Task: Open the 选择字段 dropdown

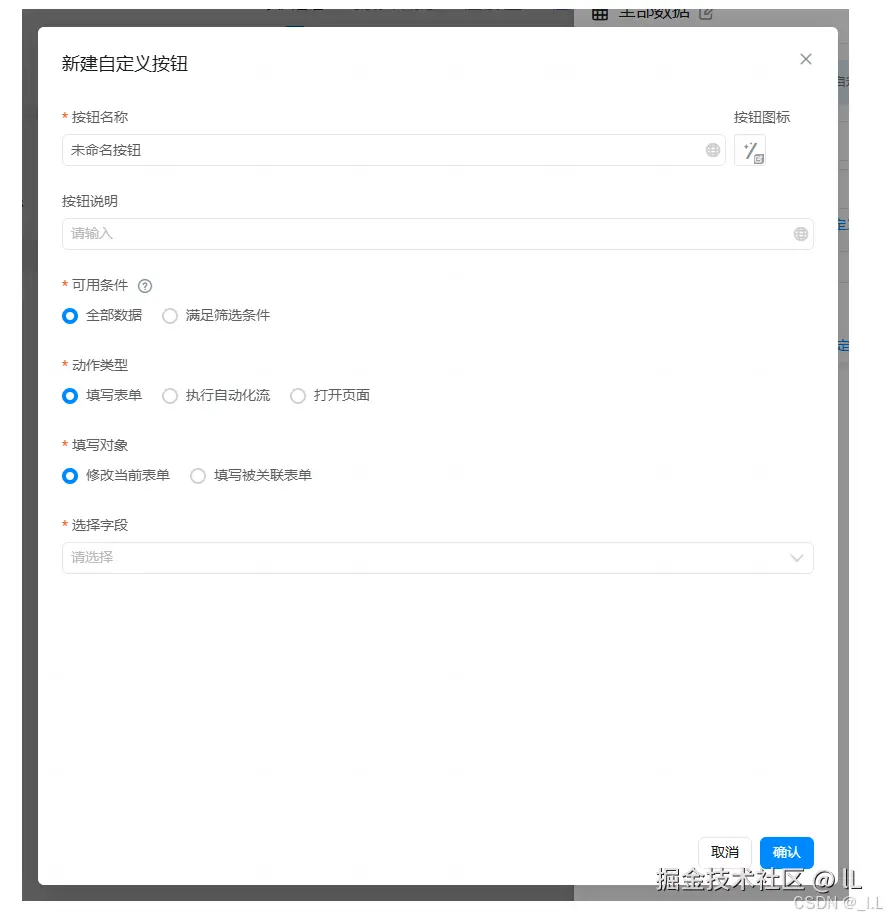Action: (437, 558)
